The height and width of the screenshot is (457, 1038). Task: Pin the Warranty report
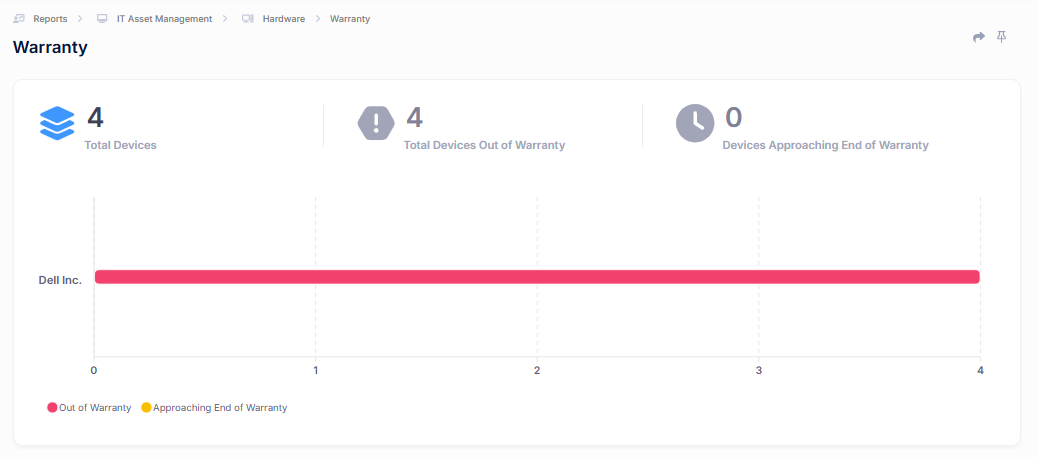point(1001,37)
